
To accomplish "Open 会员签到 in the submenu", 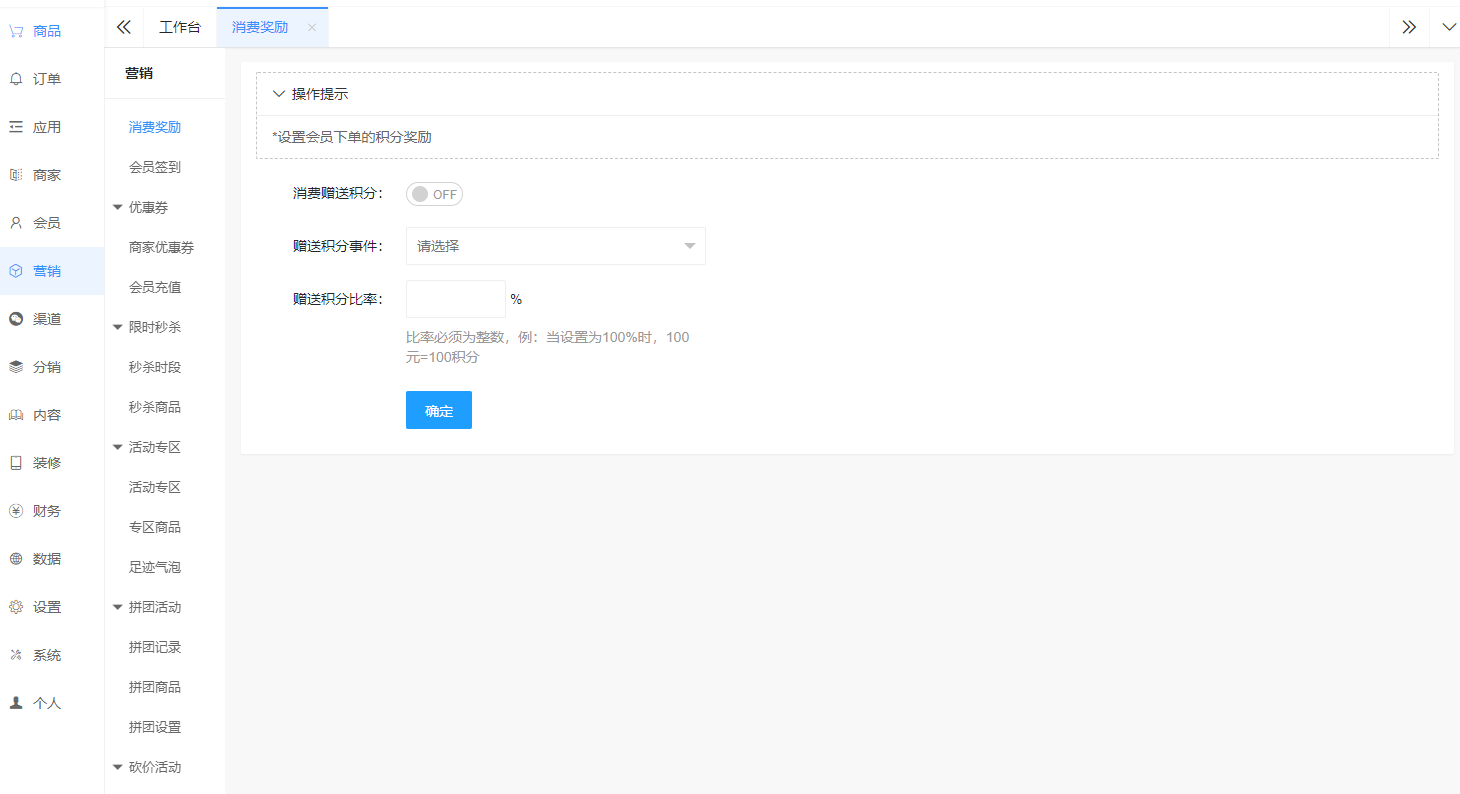I will [x=155, y=167].
